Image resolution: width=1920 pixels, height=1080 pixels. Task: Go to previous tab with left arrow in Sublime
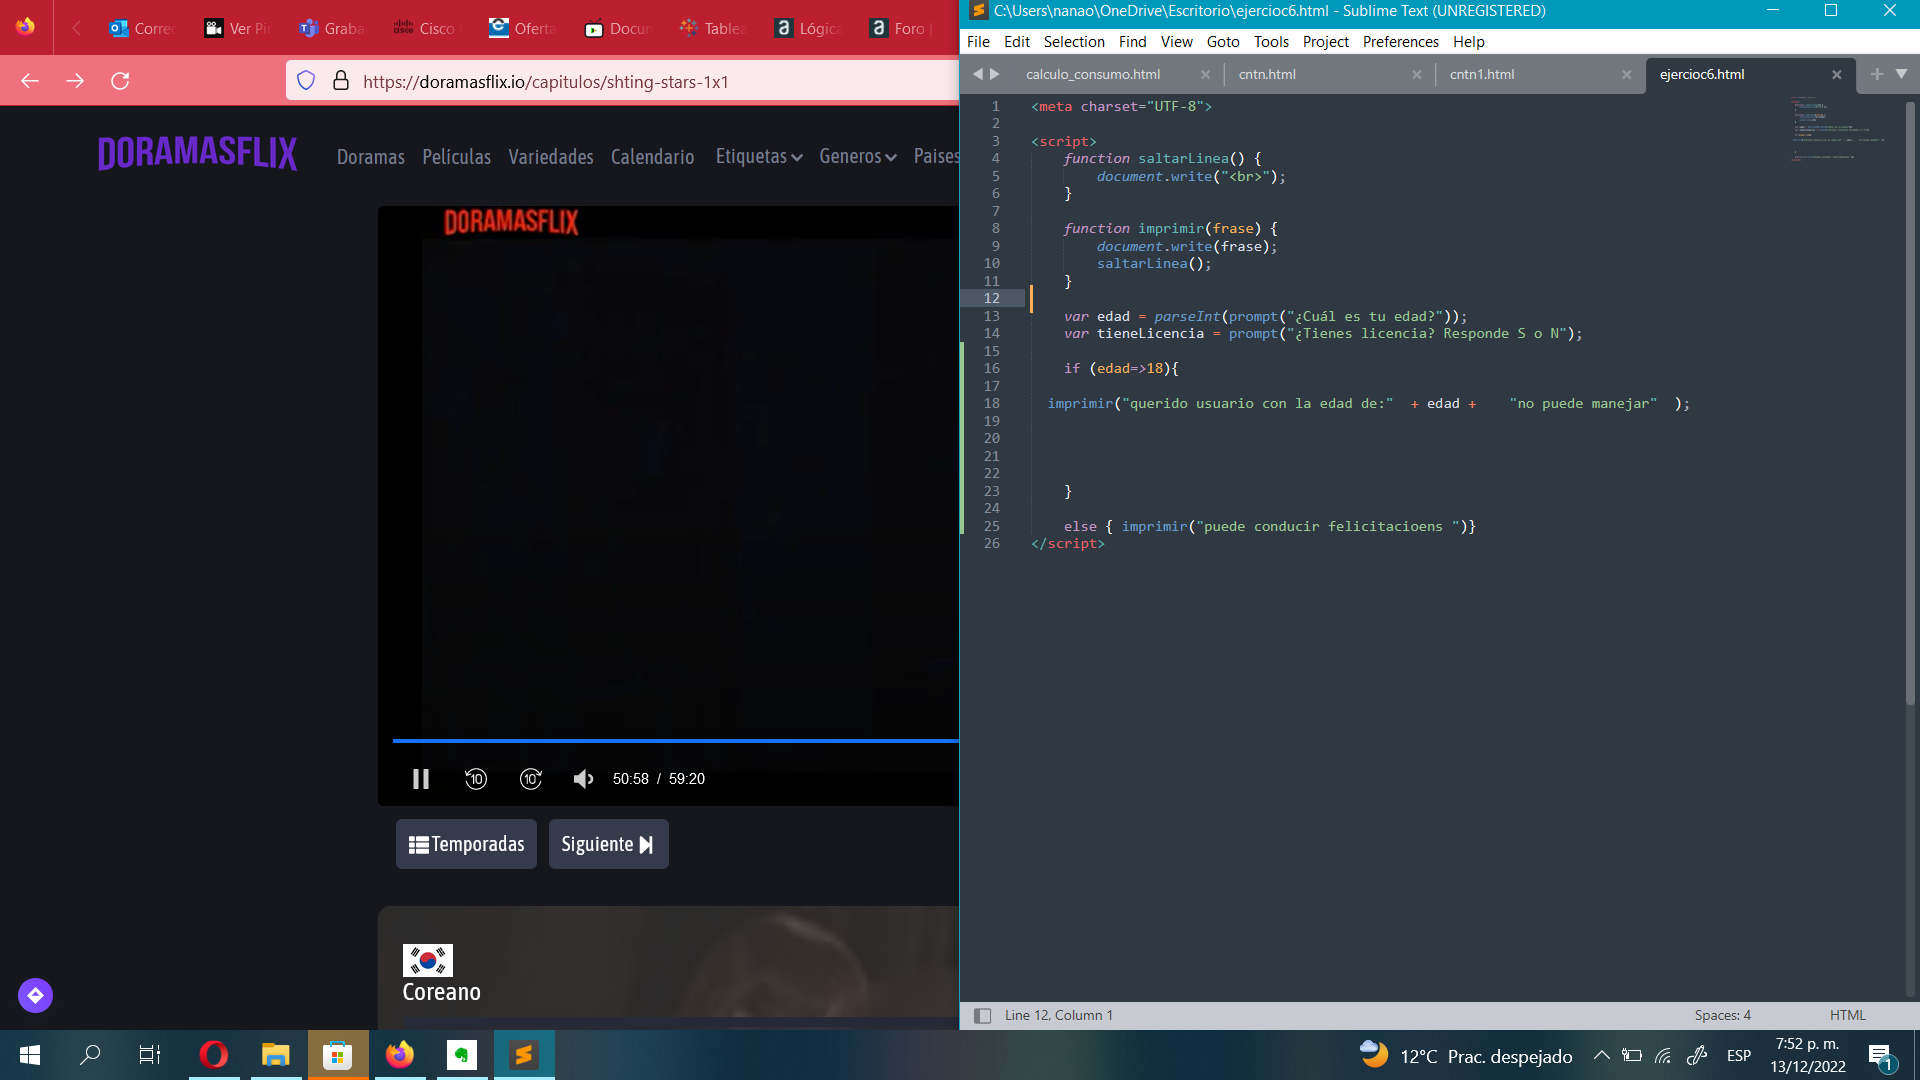point(978,74)
